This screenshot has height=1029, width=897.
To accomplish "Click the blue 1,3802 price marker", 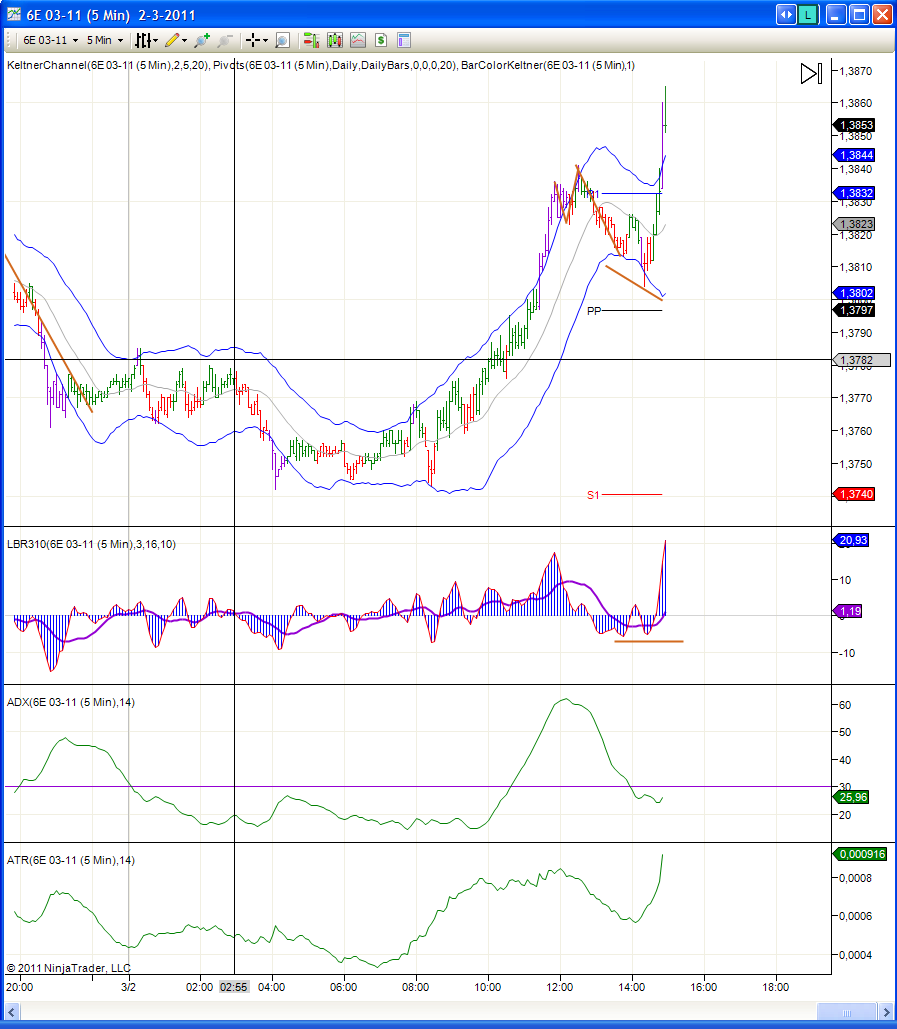I will point(854,293).
